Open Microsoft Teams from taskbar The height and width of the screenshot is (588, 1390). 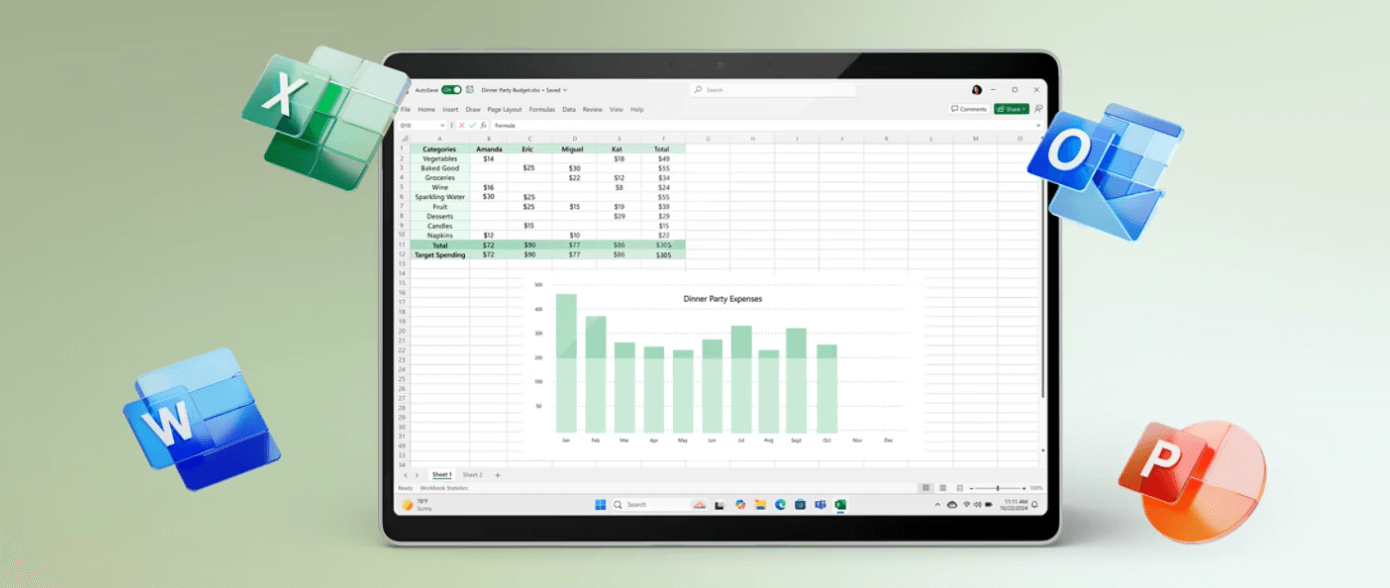[820, 505]
